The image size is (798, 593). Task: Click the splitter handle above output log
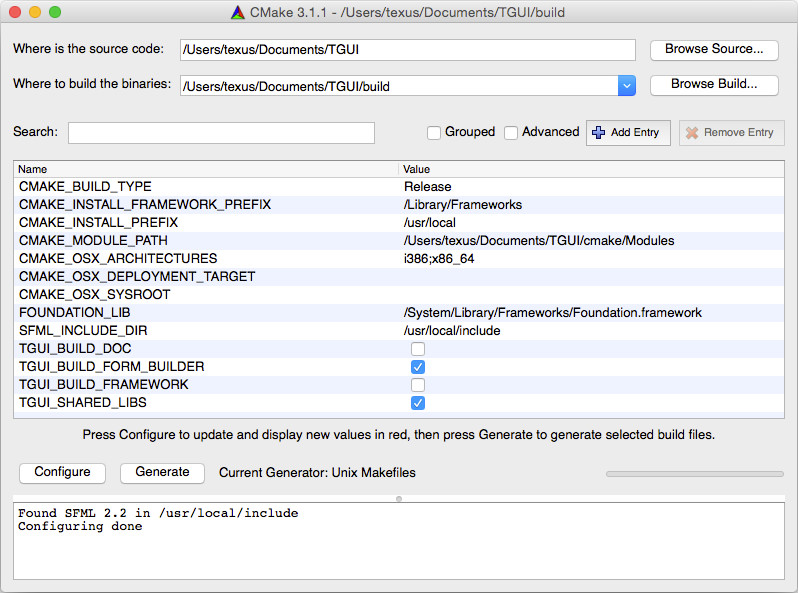coord(399,499)
